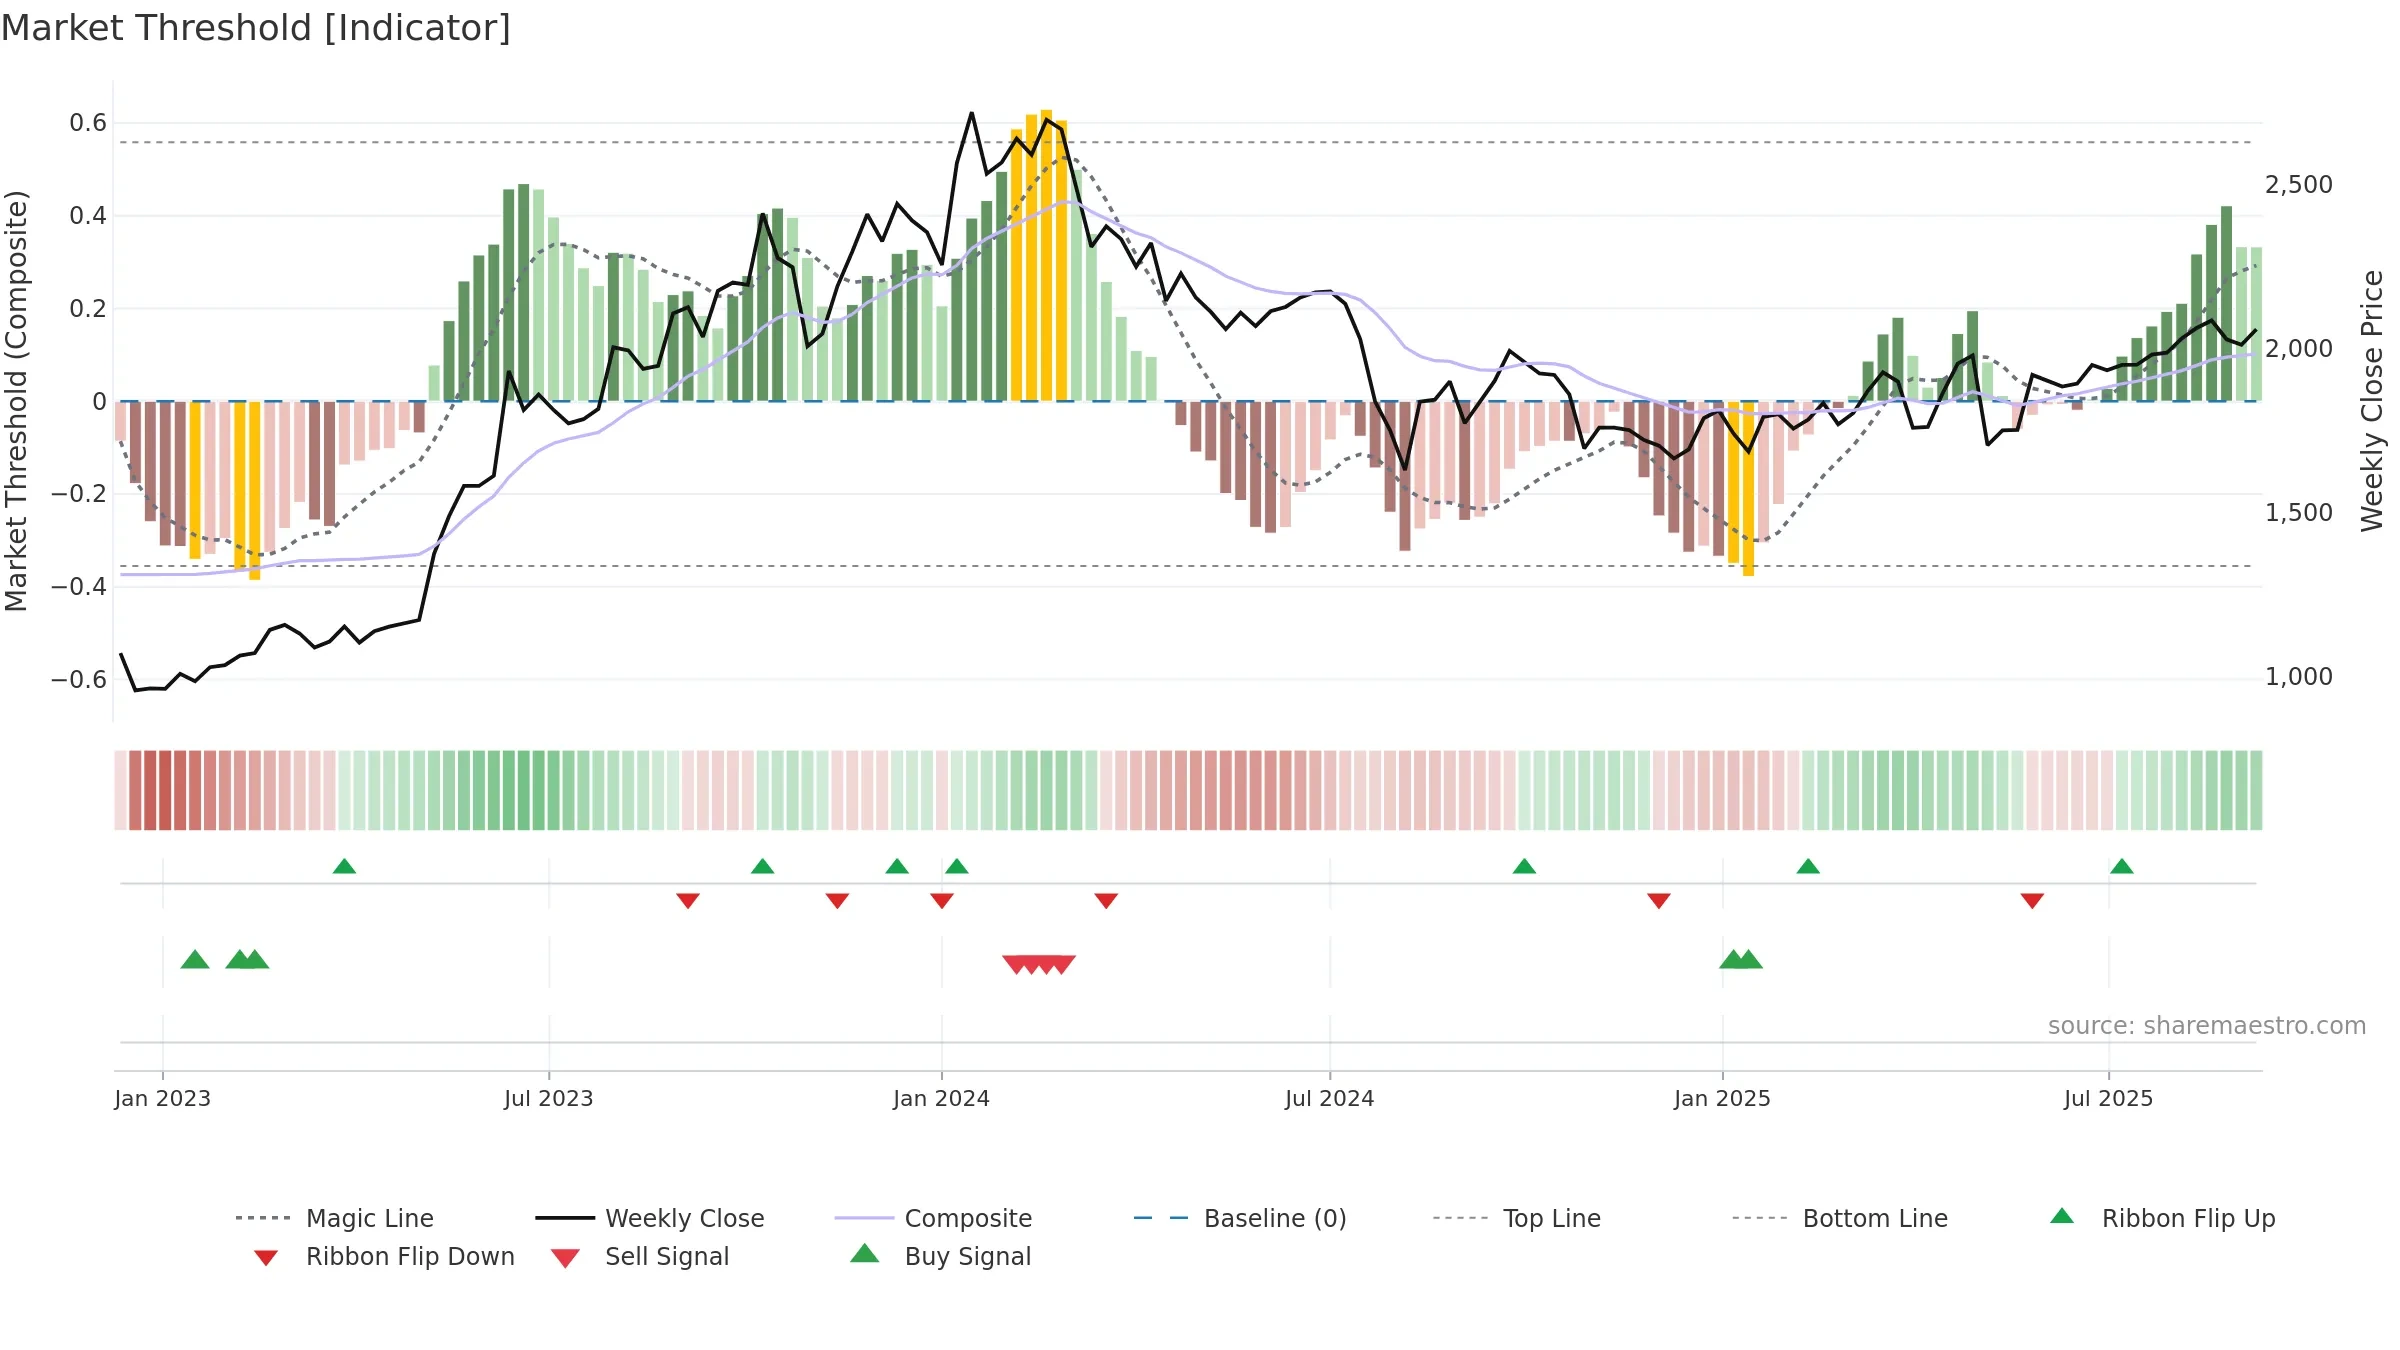Screen dimensions: 2400x1350
Task: Click the Weekly Close Price axis title
Action: [2372, 400]
